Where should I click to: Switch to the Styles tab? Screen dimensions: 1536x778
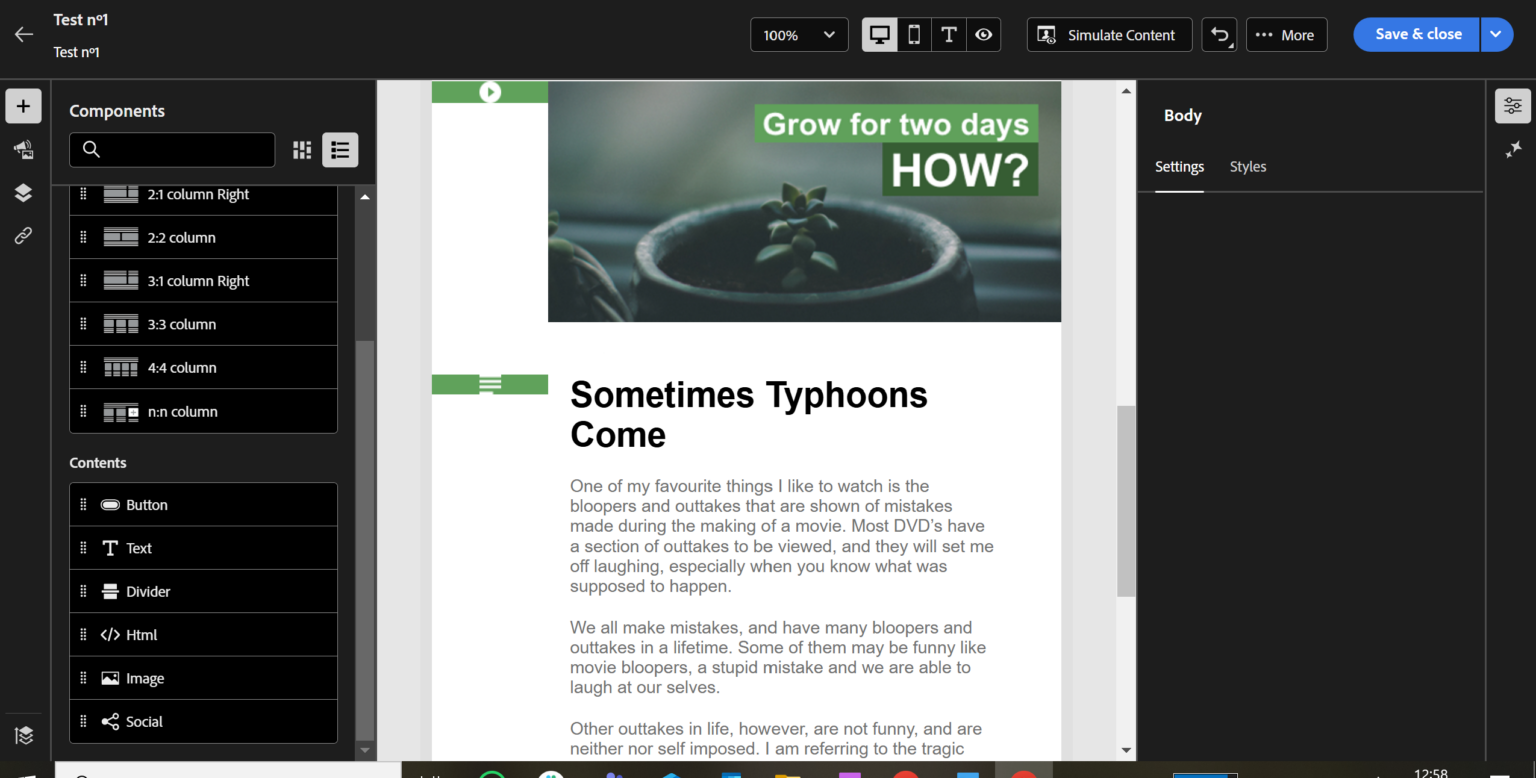[x=1247, y=167]
